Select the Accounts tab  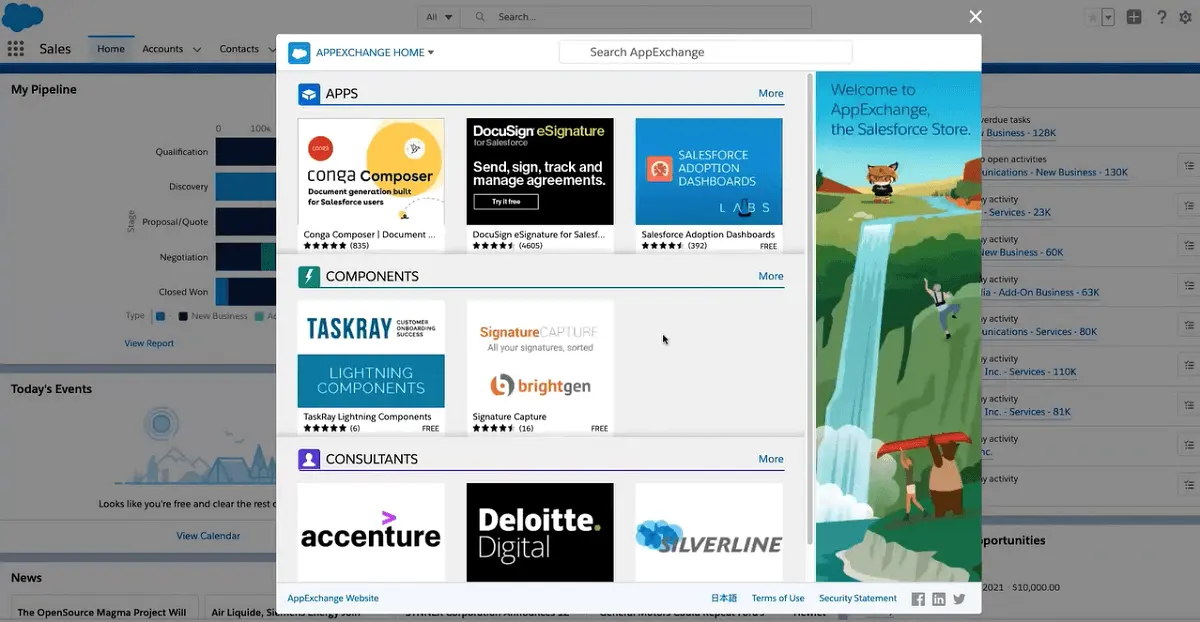click(x=162, y=48)
